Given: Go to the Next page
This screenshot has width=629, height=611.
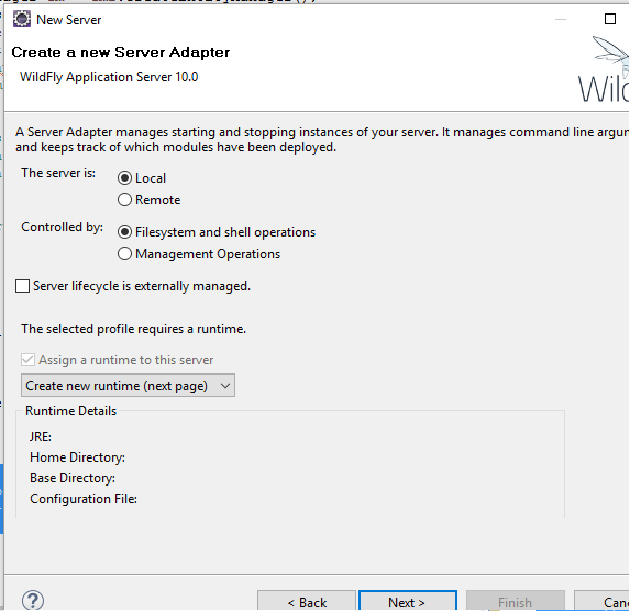Looking at the screenshot, I should tap(407, 601).
